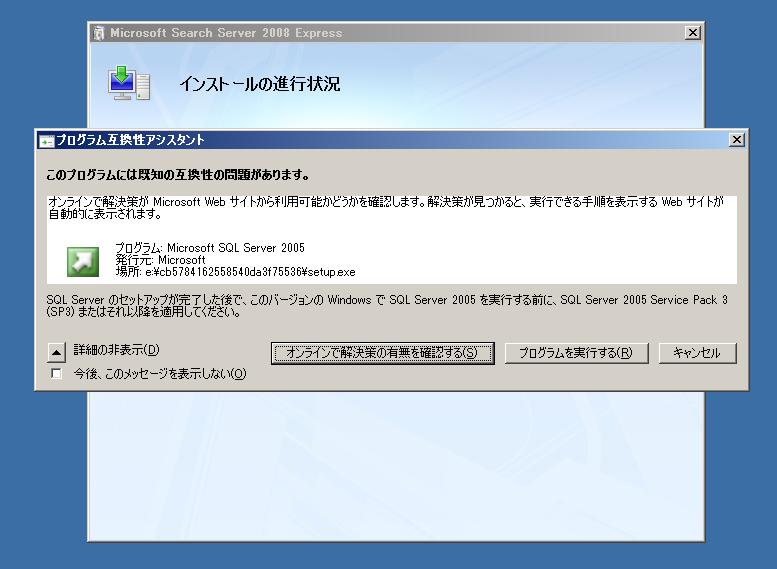Viewport: 777px width, 569px height.
Task: Click the online solution description paragraph
Action: click(x=386, y=208)
